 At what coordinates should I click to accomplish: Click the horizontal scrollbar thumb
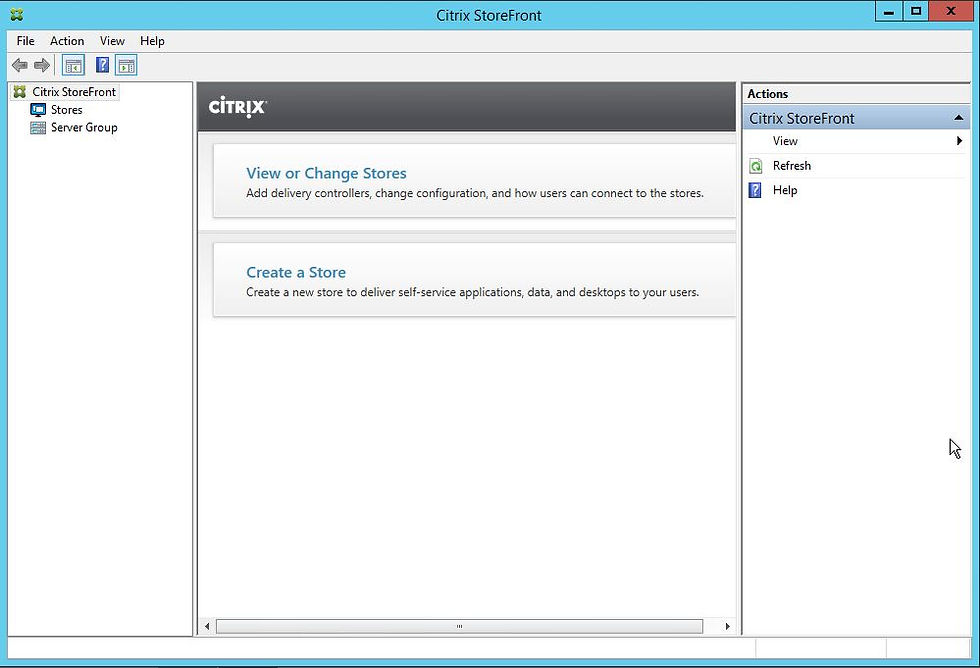[459, 626]
